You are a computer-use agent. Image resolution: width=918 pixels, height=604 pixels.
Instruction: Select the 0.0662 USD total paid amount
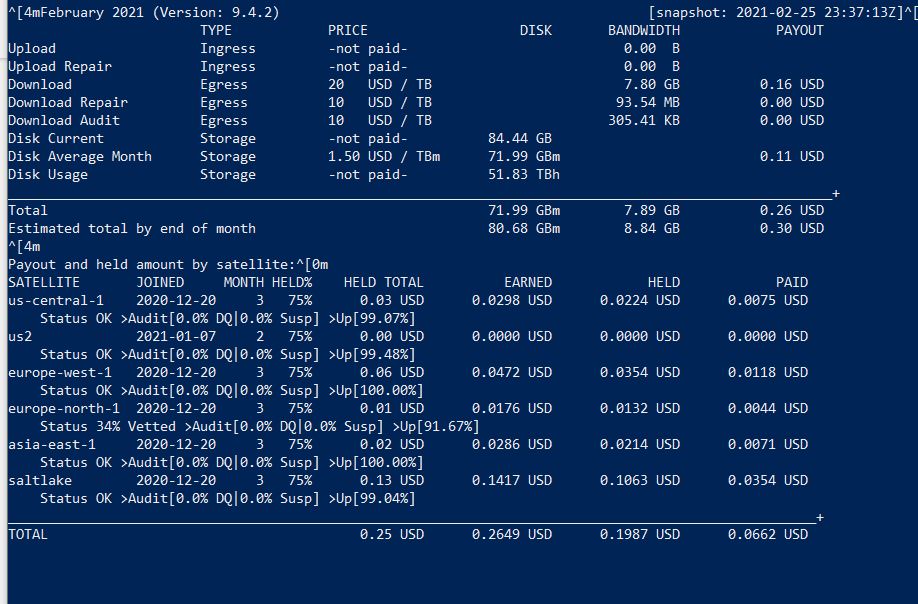(767, 535)
